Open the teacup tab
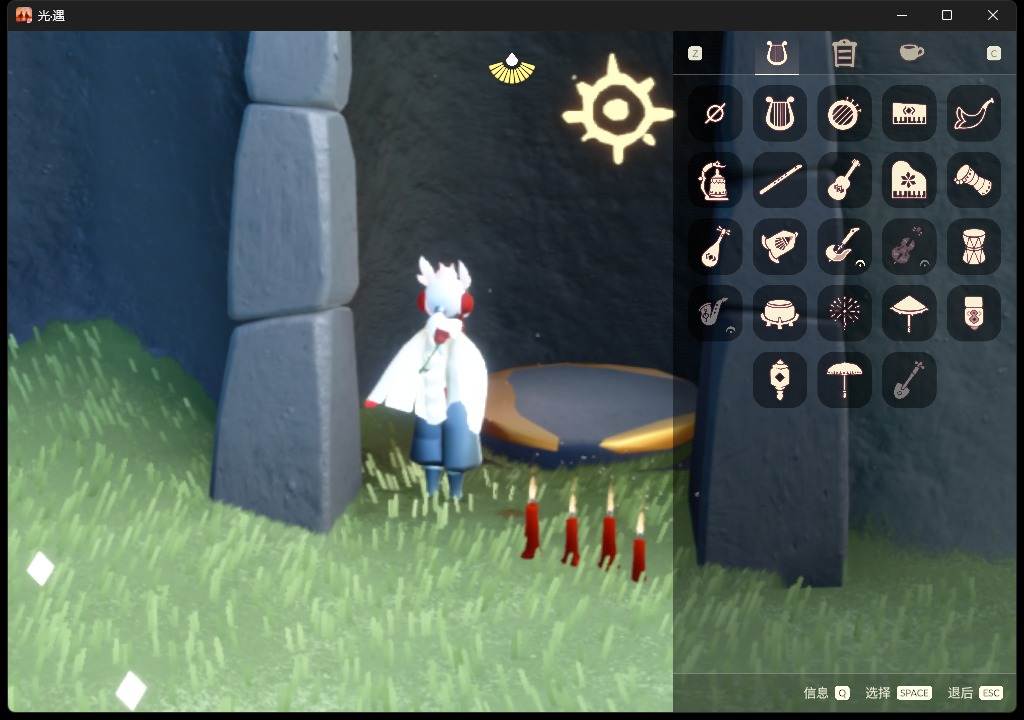1024x720 pixels. (x=912, y=52)
